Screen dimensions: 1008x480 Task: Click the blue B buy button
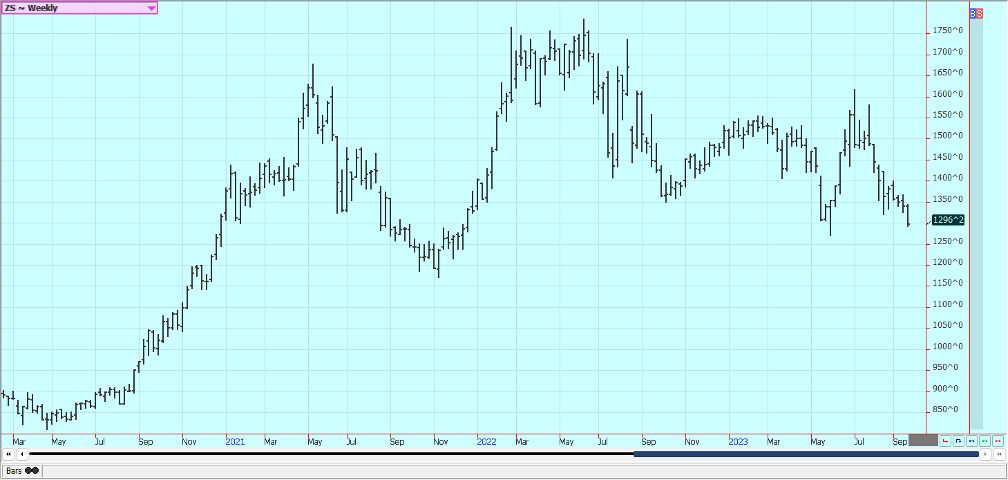975,13
